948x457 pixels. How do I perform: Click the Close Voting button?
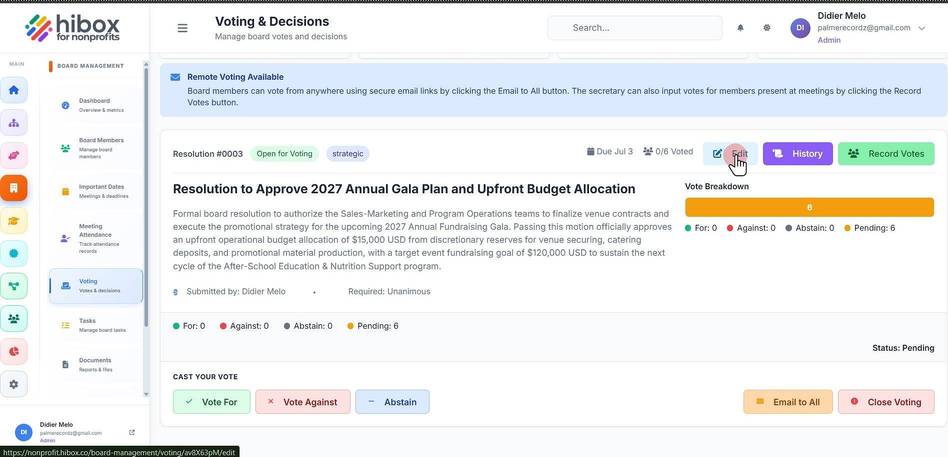point(886,402)
